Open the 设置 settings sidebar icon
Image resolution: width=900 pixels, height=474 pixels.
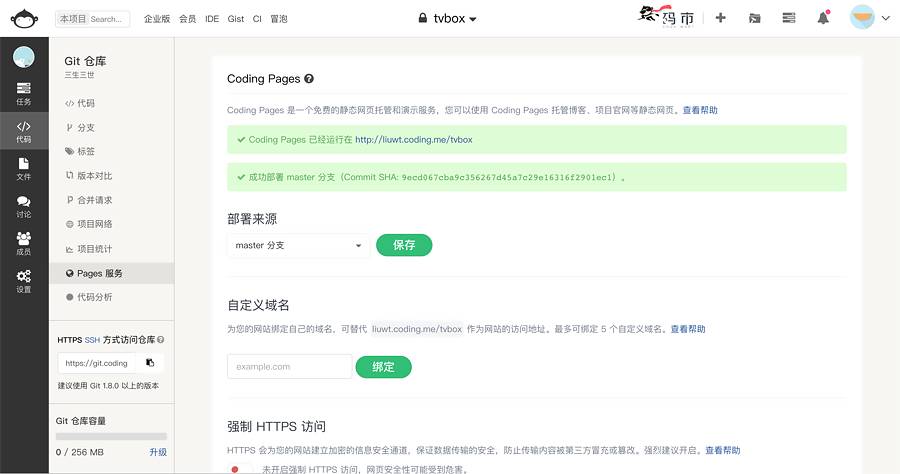click(24, 281)
